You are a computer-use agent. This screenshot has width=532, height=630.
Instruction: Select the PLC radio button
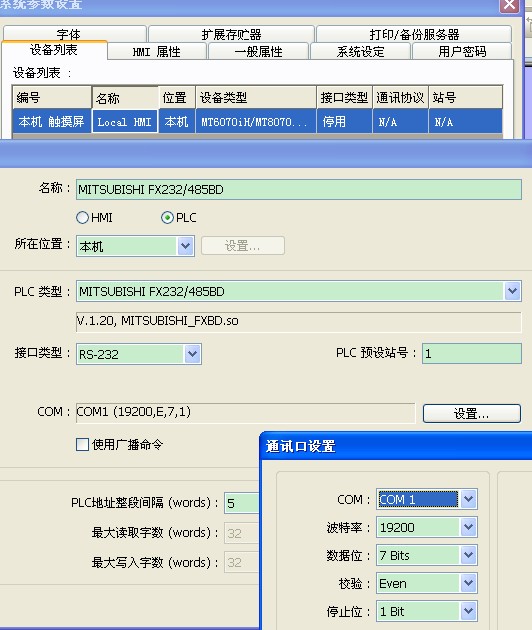point(167,218)
